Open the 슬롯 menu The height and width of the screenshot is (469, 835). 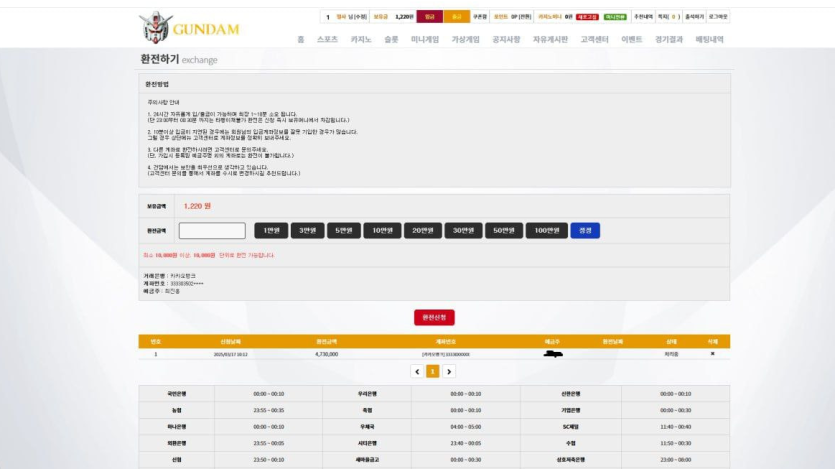click(391, 39)
